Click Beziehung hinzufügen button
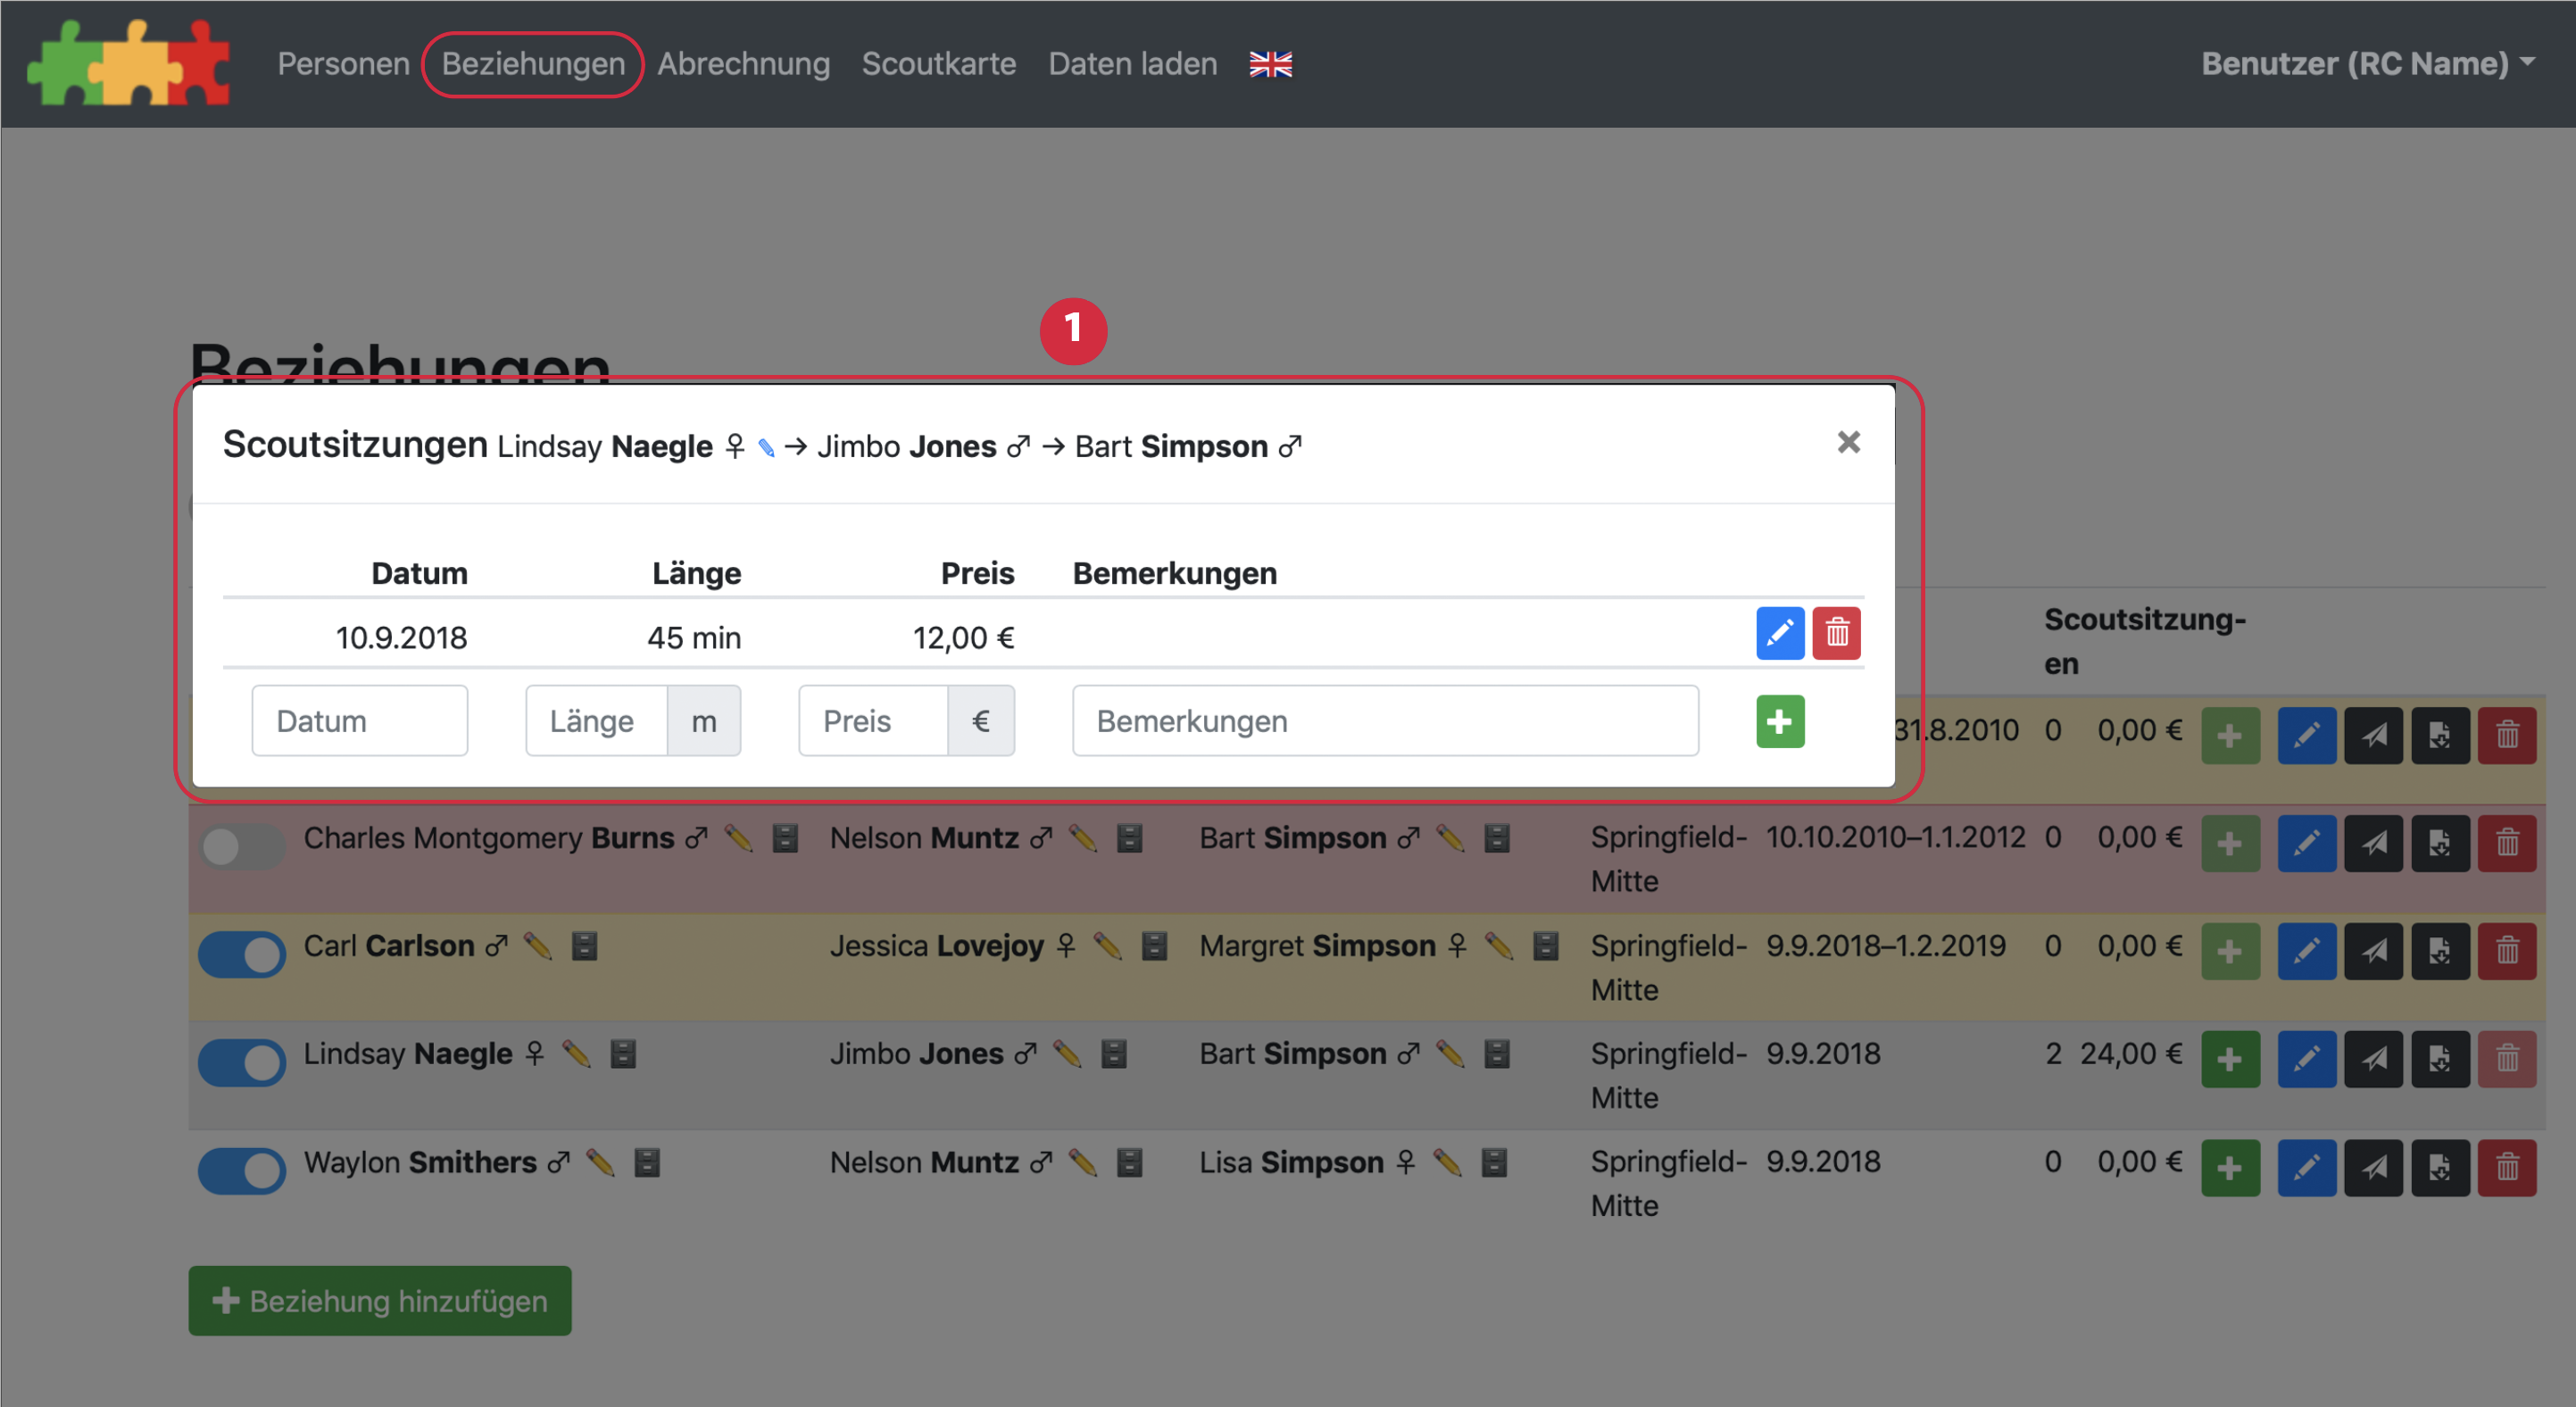 pos(380,1300)
